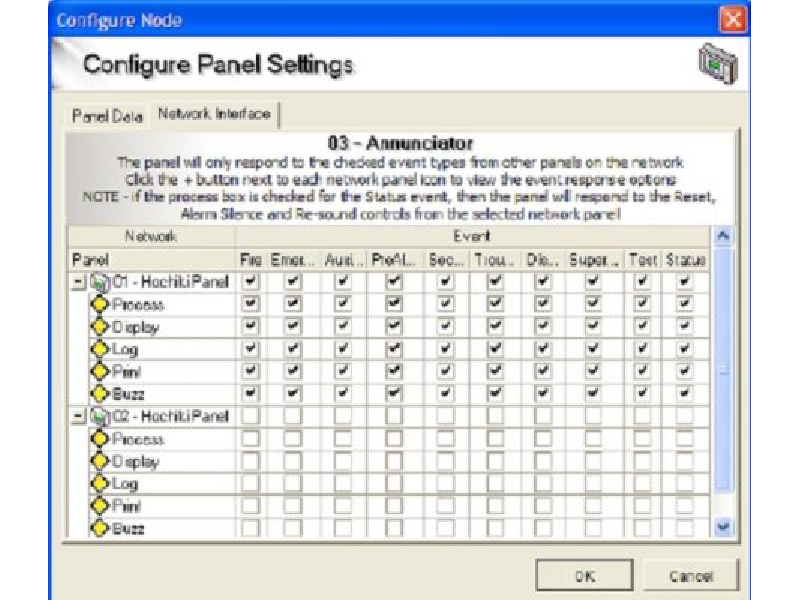The image size is (800, 600).
Task: Click the 01 - Hochiki Panel node icon
Action: coord(100,282)
